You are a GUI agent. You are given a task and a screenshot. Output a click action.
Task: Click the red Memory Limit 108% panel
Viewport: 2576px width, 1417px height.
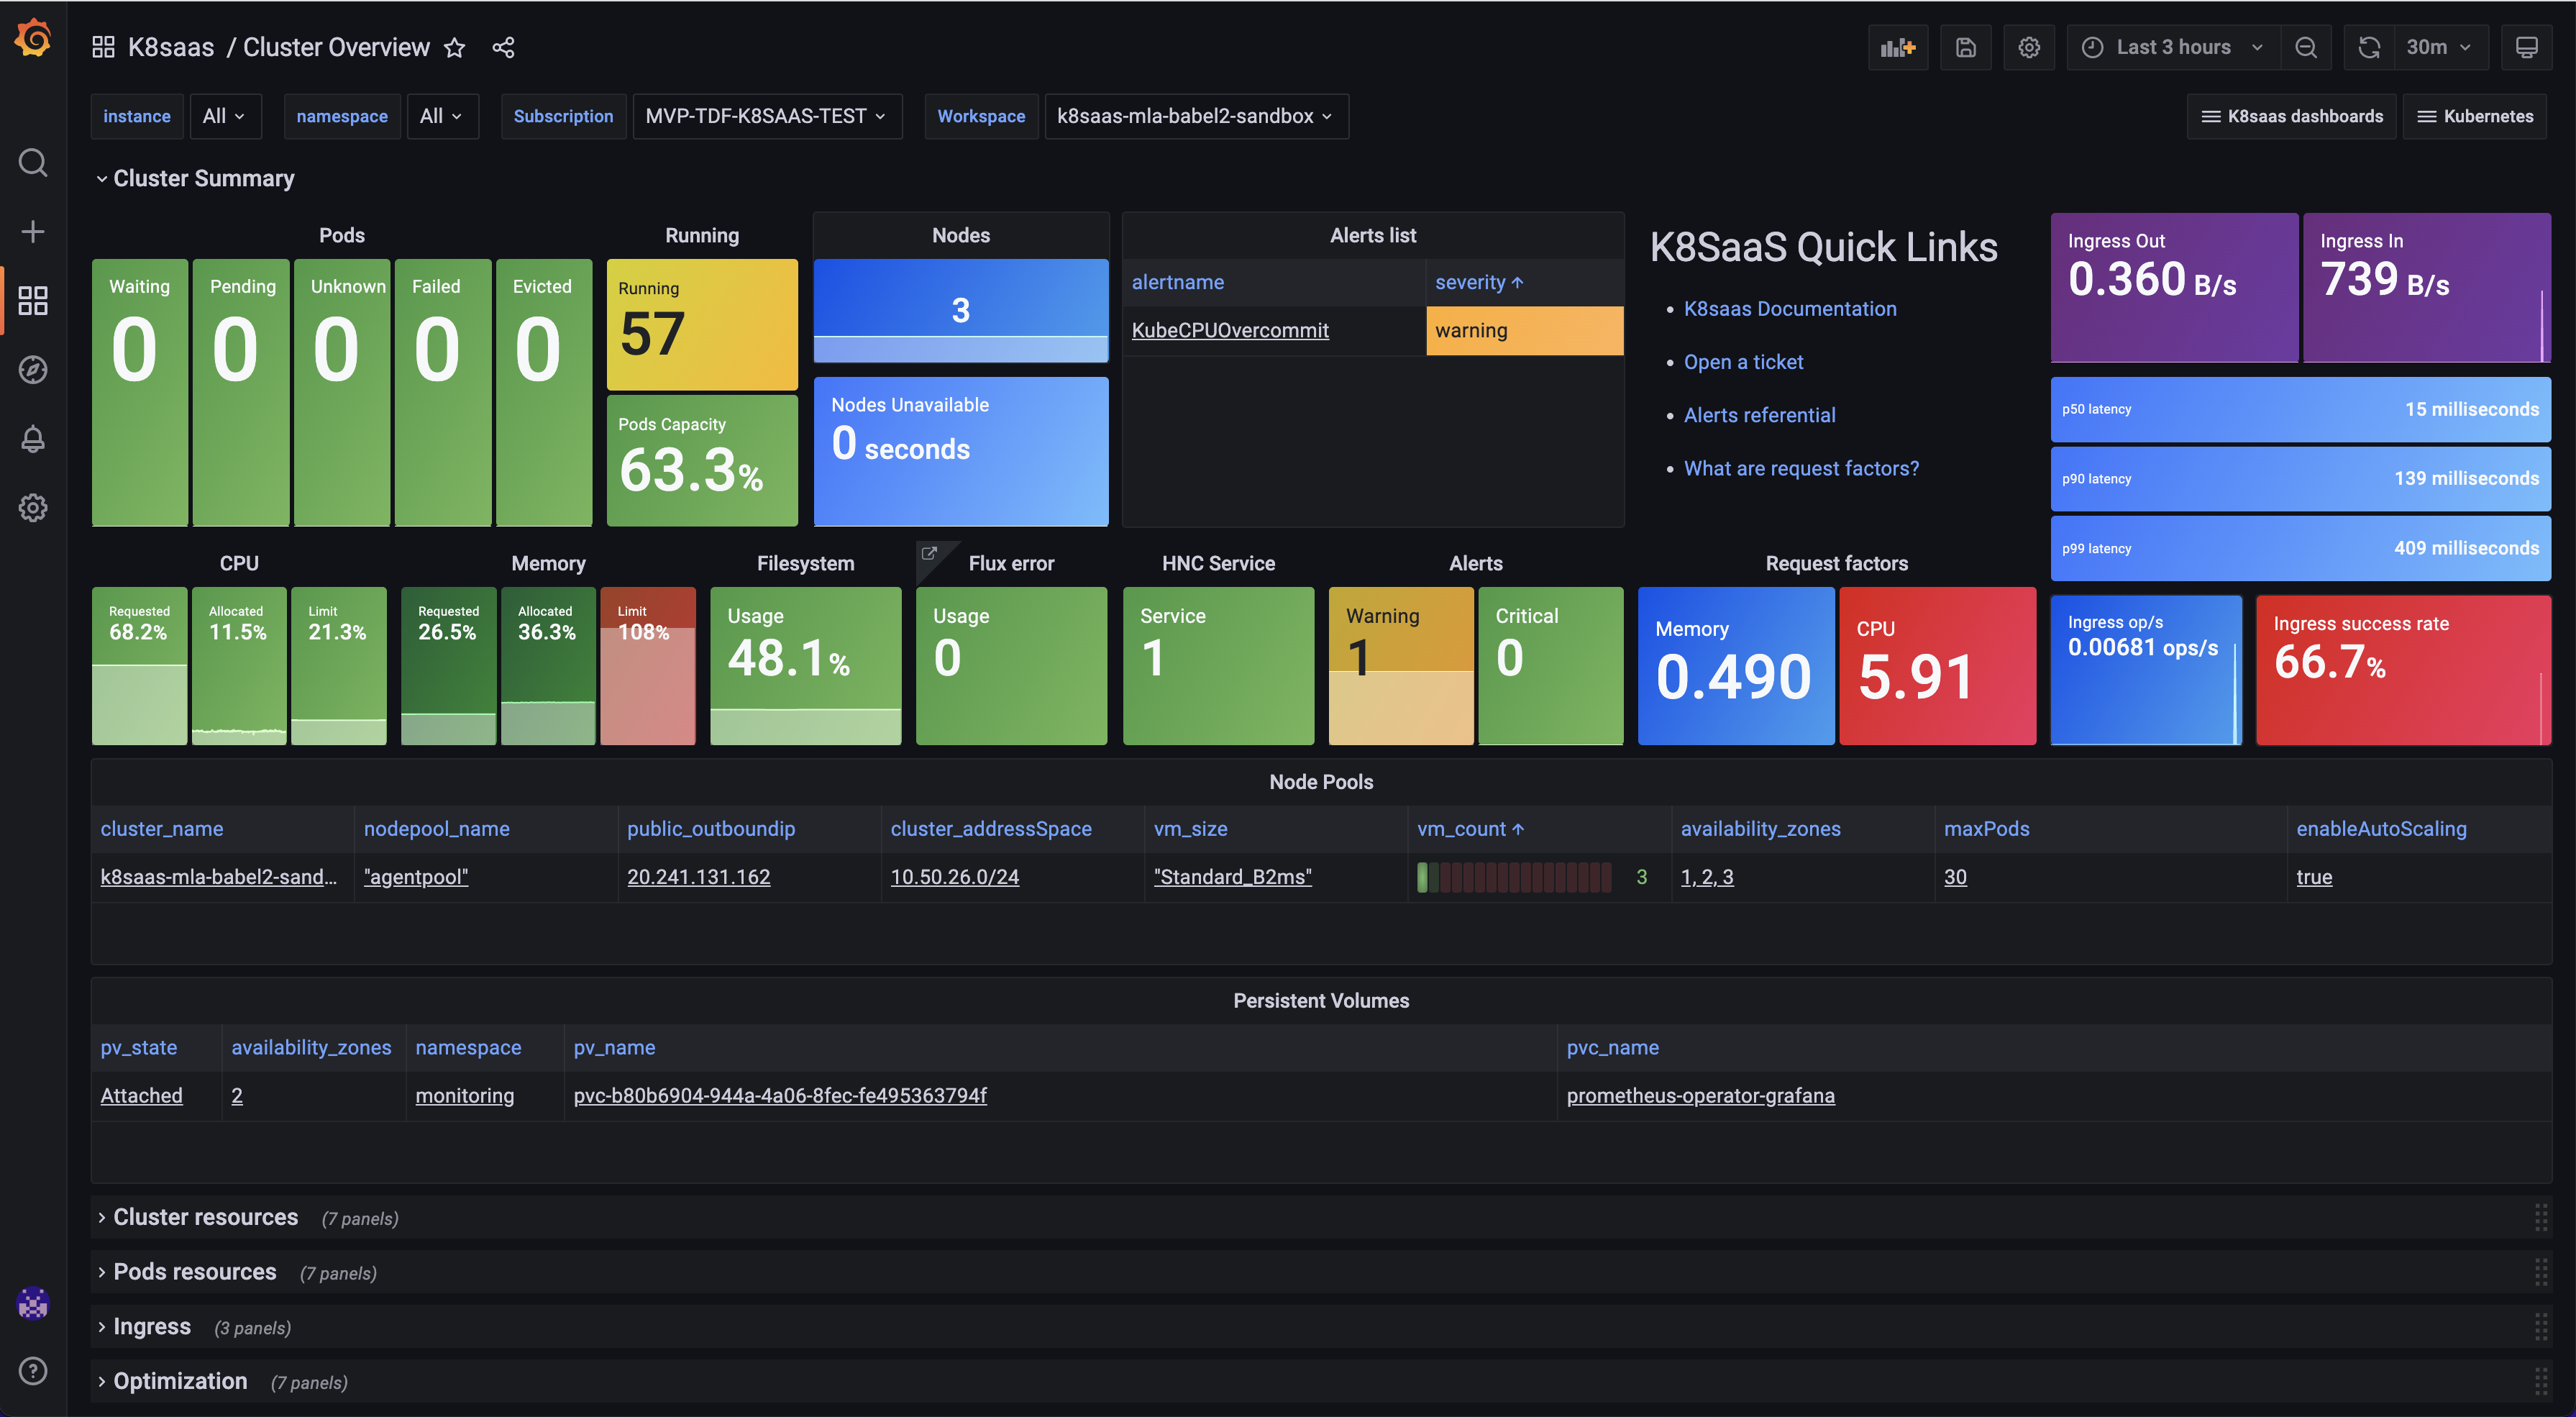coord(647,666)
